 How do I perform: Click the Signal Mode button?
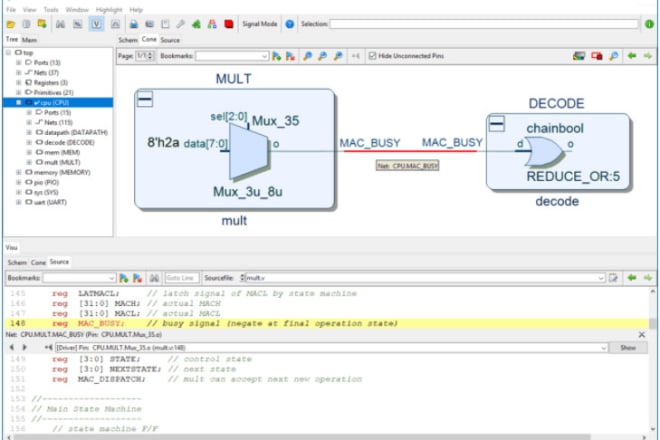260,24
